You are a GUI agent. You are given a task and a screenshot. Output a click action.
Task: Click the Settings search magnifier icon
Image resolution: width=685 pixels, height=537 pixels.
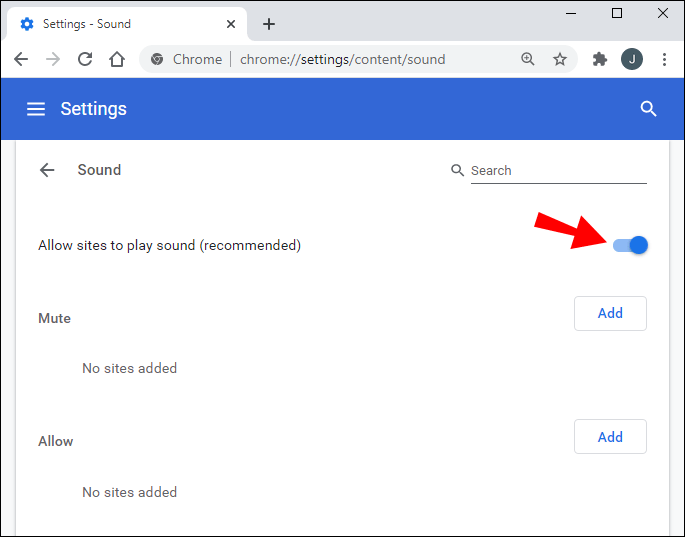coord(648,109)
